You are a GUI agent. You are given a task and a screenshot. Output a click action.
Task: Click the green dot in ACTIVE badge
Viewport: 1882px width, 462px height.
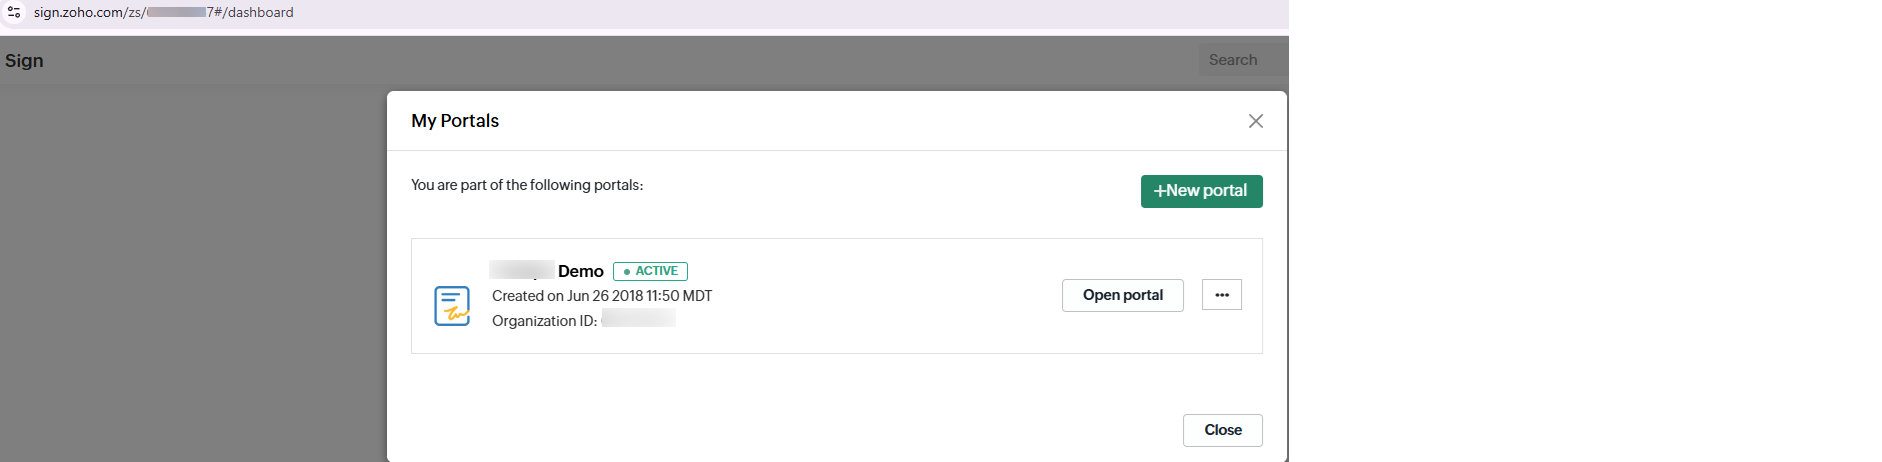pyautogui.click(x=627, y=272)
